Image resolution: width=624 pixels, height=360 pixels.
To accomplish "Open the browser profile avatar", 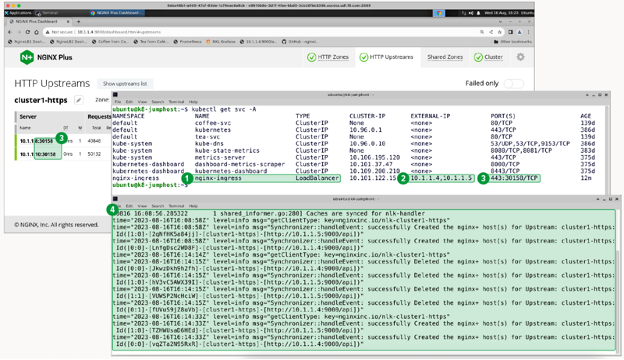I will coord(519,32).
